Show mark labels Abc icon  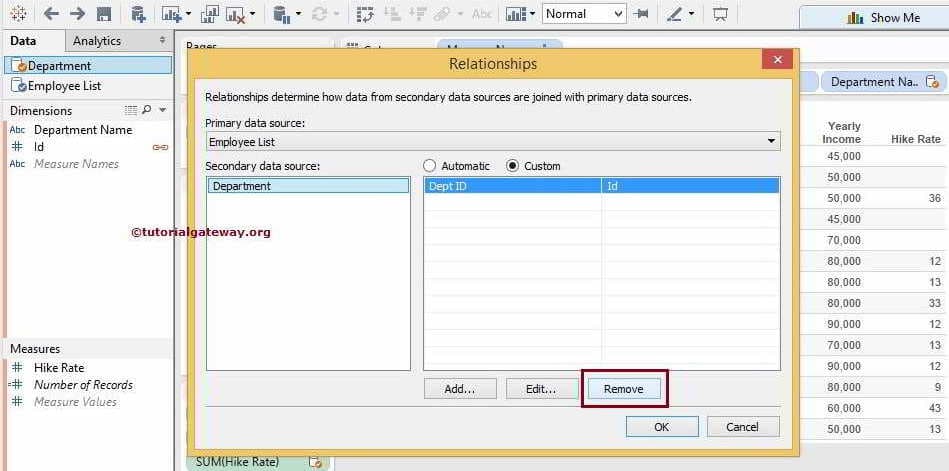tap(482, 14)
